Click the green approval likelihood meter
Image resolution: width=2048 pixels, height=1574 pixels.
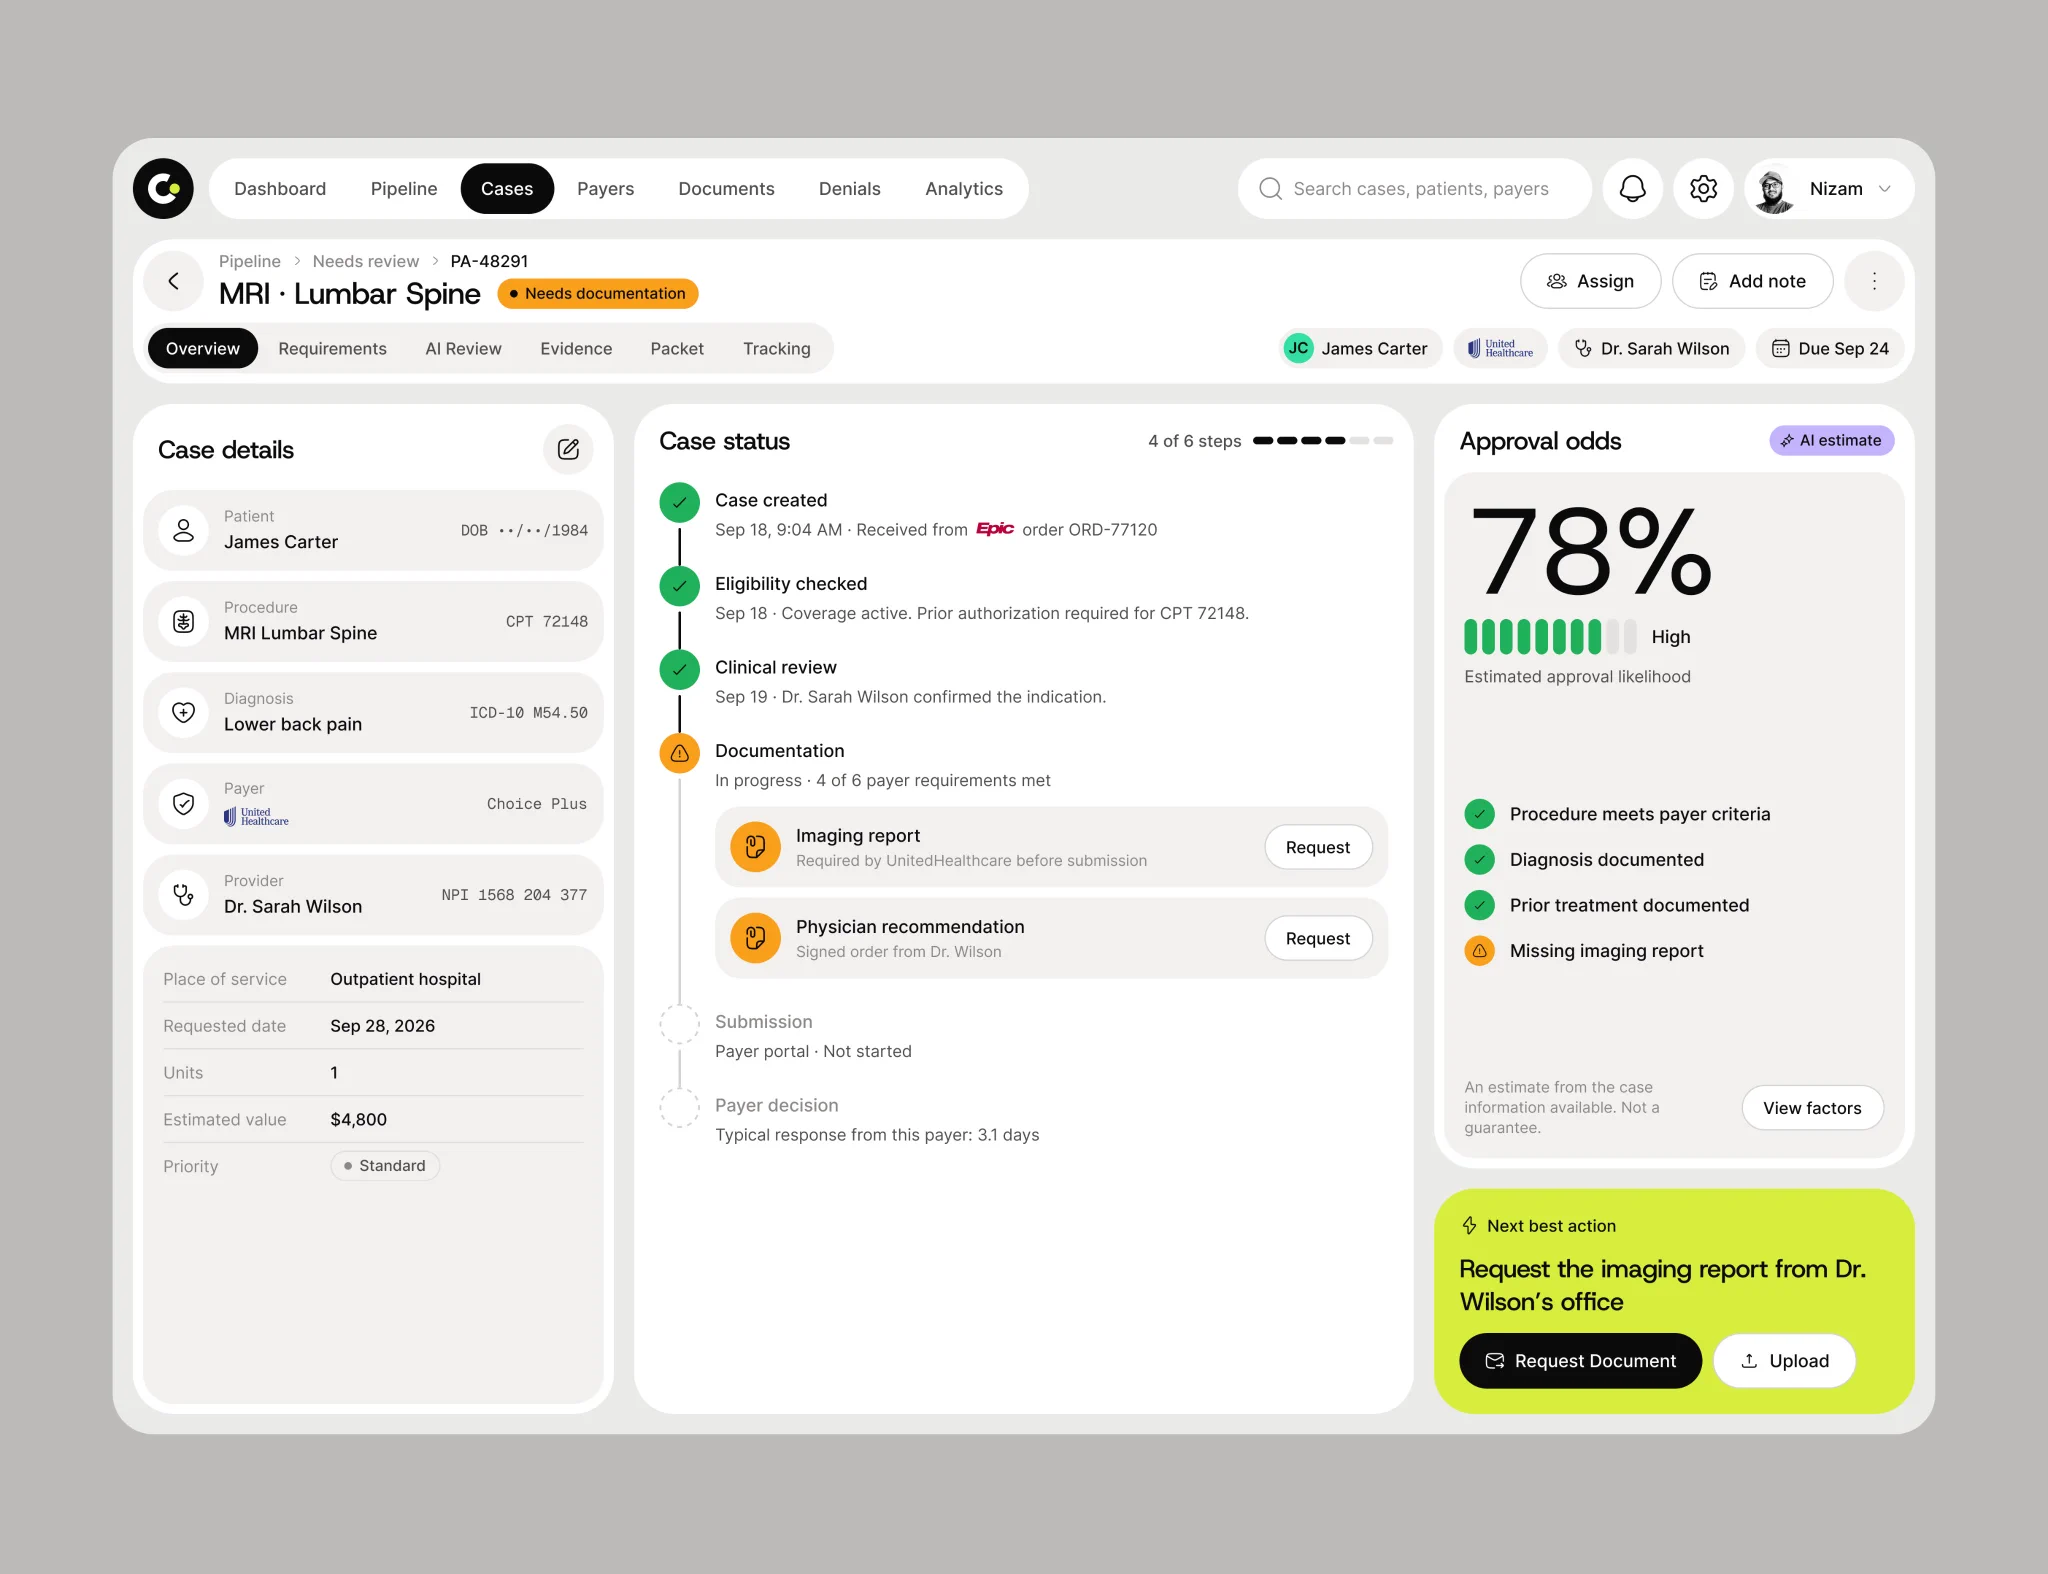click(x=1550, y=636)
